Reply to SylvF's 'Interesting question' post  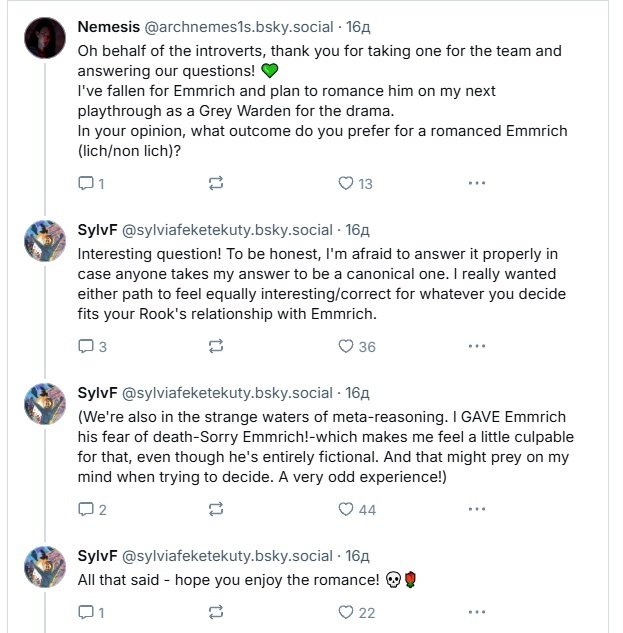pyautogui.click(x=86, y=346)
